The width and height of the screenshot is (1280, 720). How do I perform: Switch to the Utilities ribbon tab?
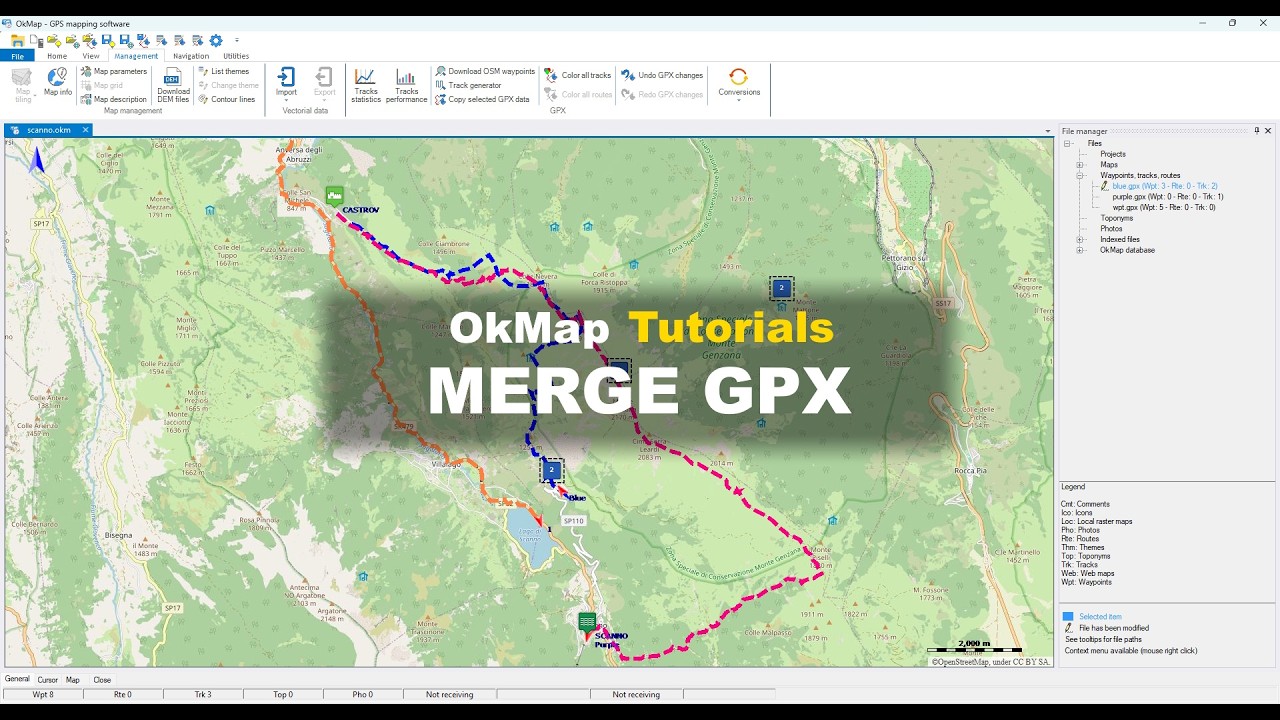coord(236,56)
